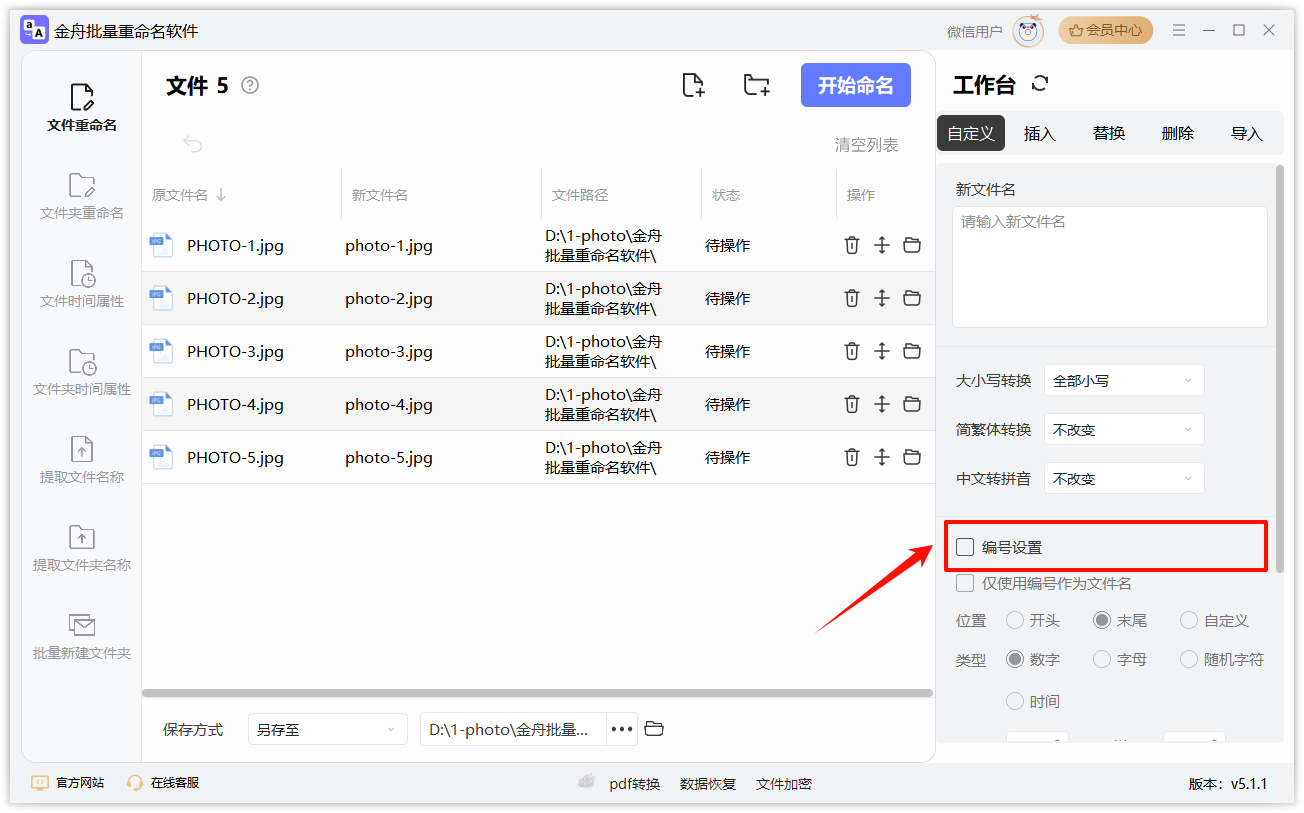This screenshot has width=1304, height=813.
Task: Click the 开始命名 button
Action: click(855, 85)
